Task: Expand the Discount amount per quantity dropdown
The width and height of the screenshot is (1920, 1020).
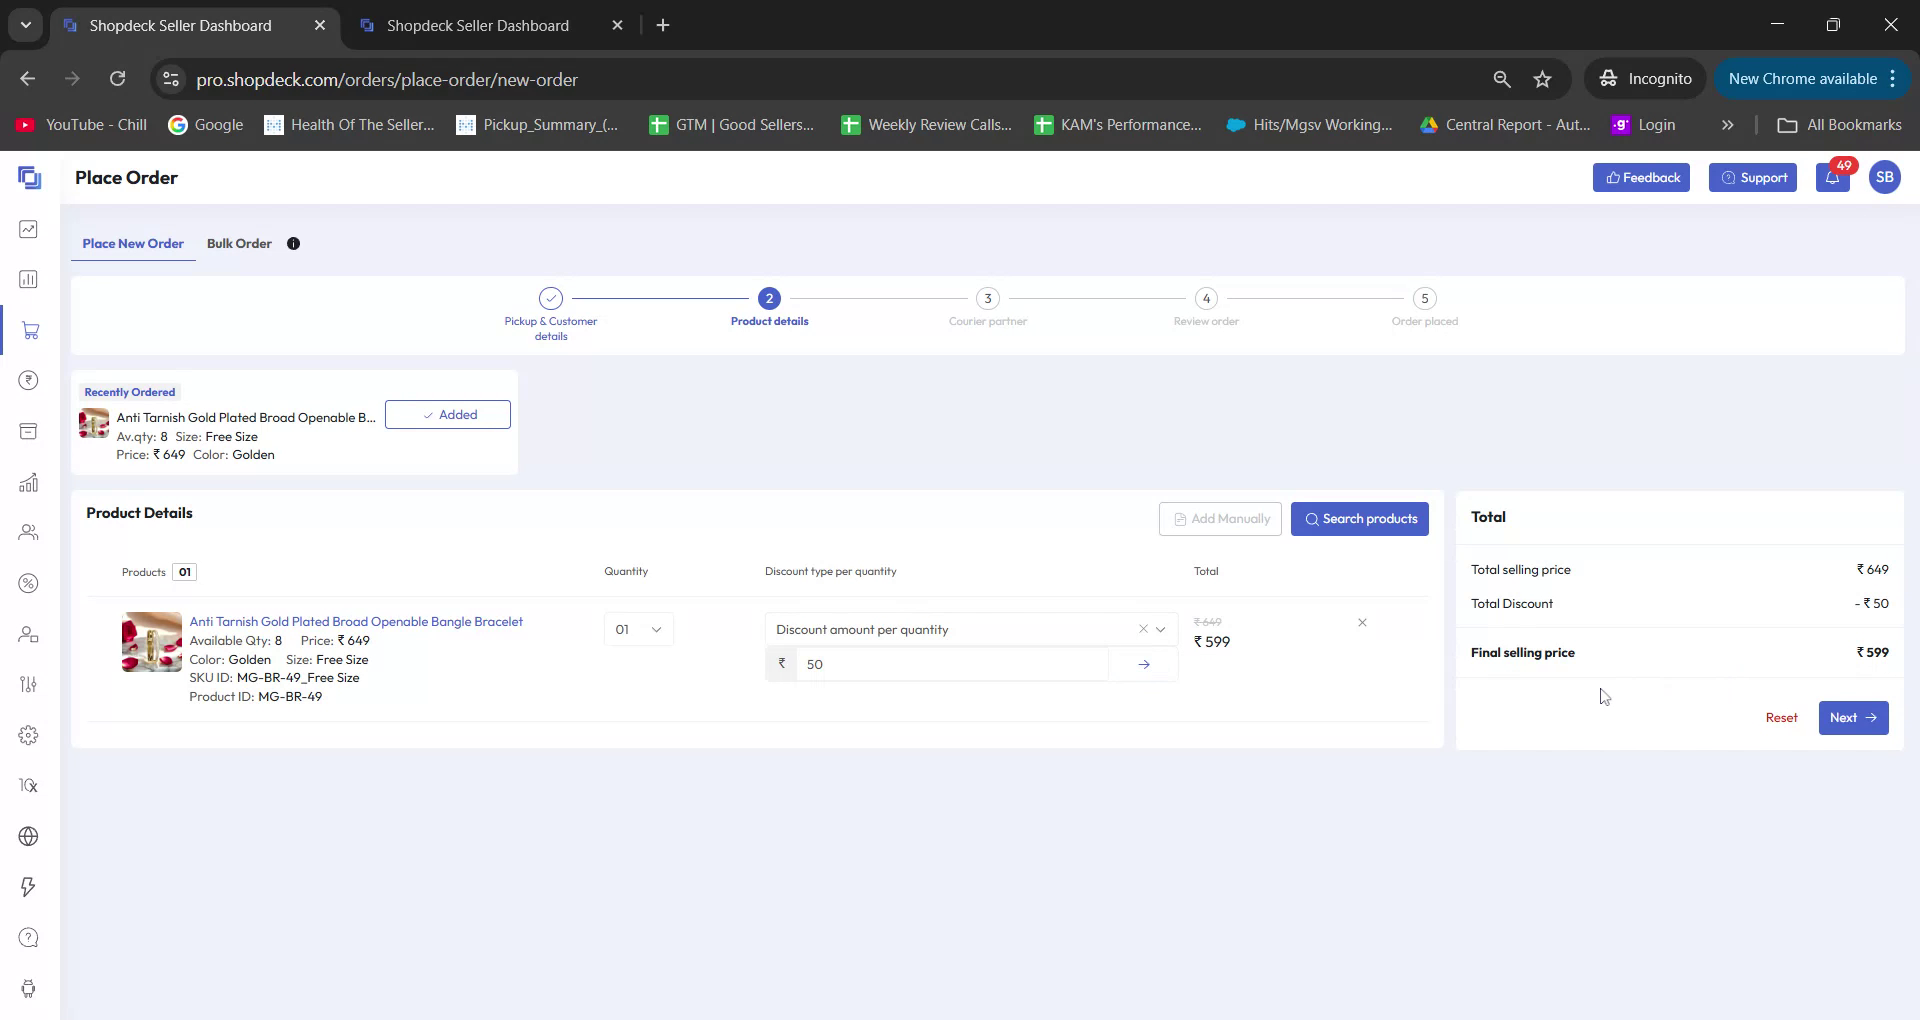Action: pos(1161,629)
